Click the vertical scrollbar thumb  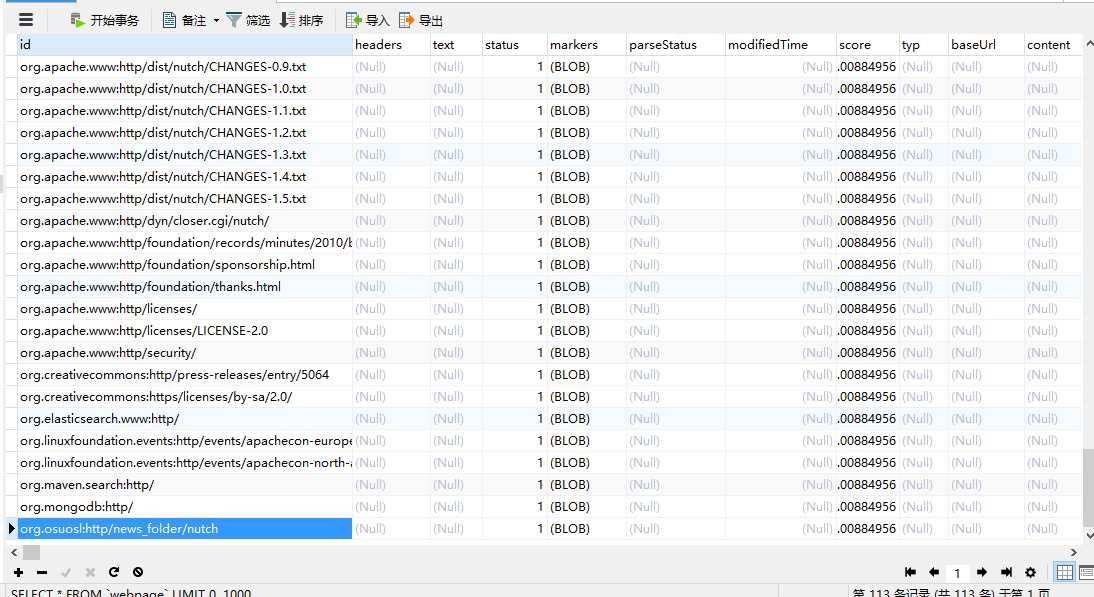(x=1088, y=486)
